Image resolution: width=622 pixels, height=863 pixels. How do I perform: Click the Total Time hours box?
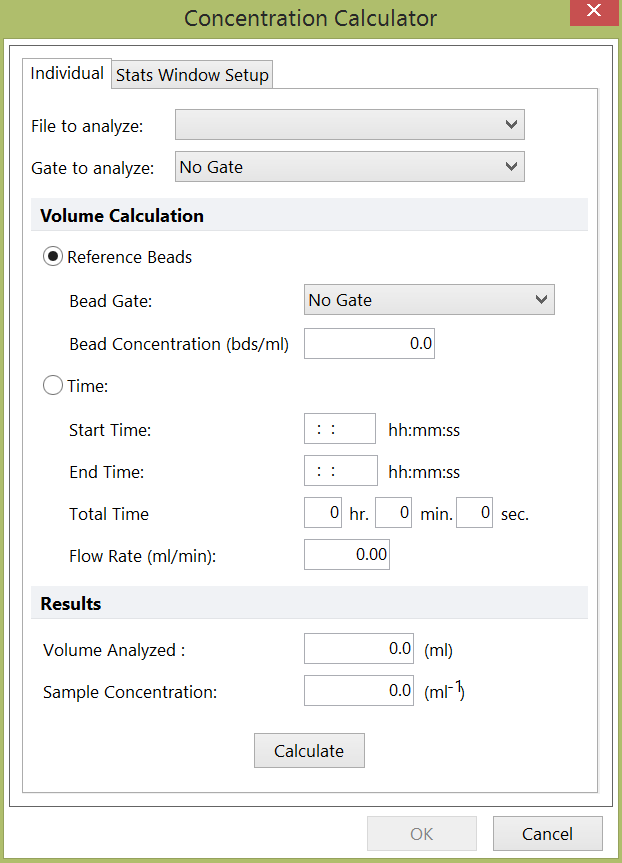tap(324, 514)
